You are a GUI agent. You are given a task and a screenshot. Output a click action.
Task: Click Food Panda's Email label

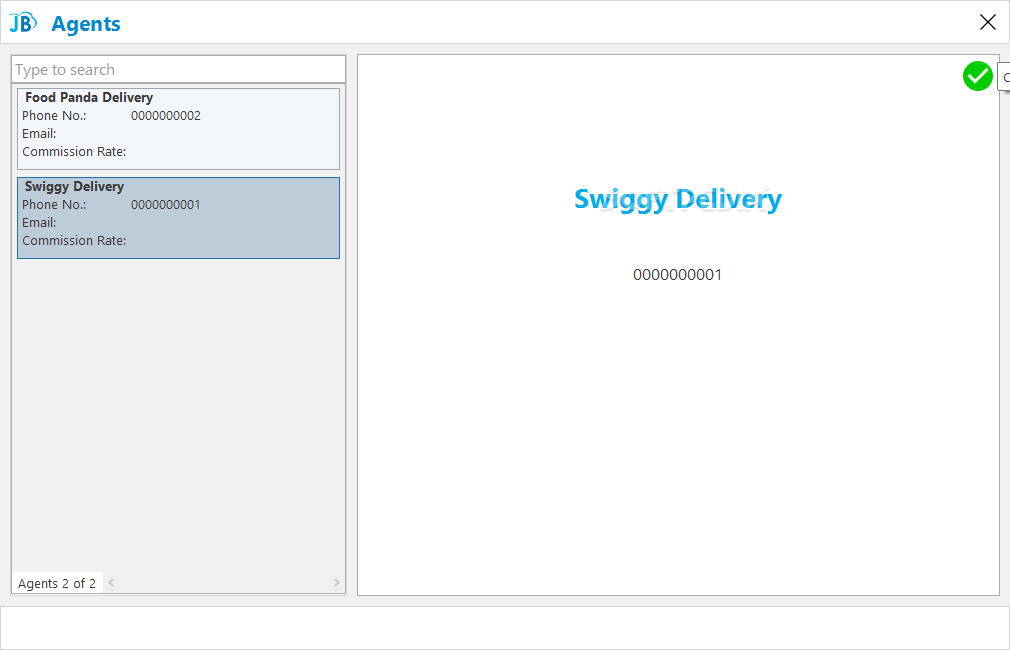(x=39, y=133)
